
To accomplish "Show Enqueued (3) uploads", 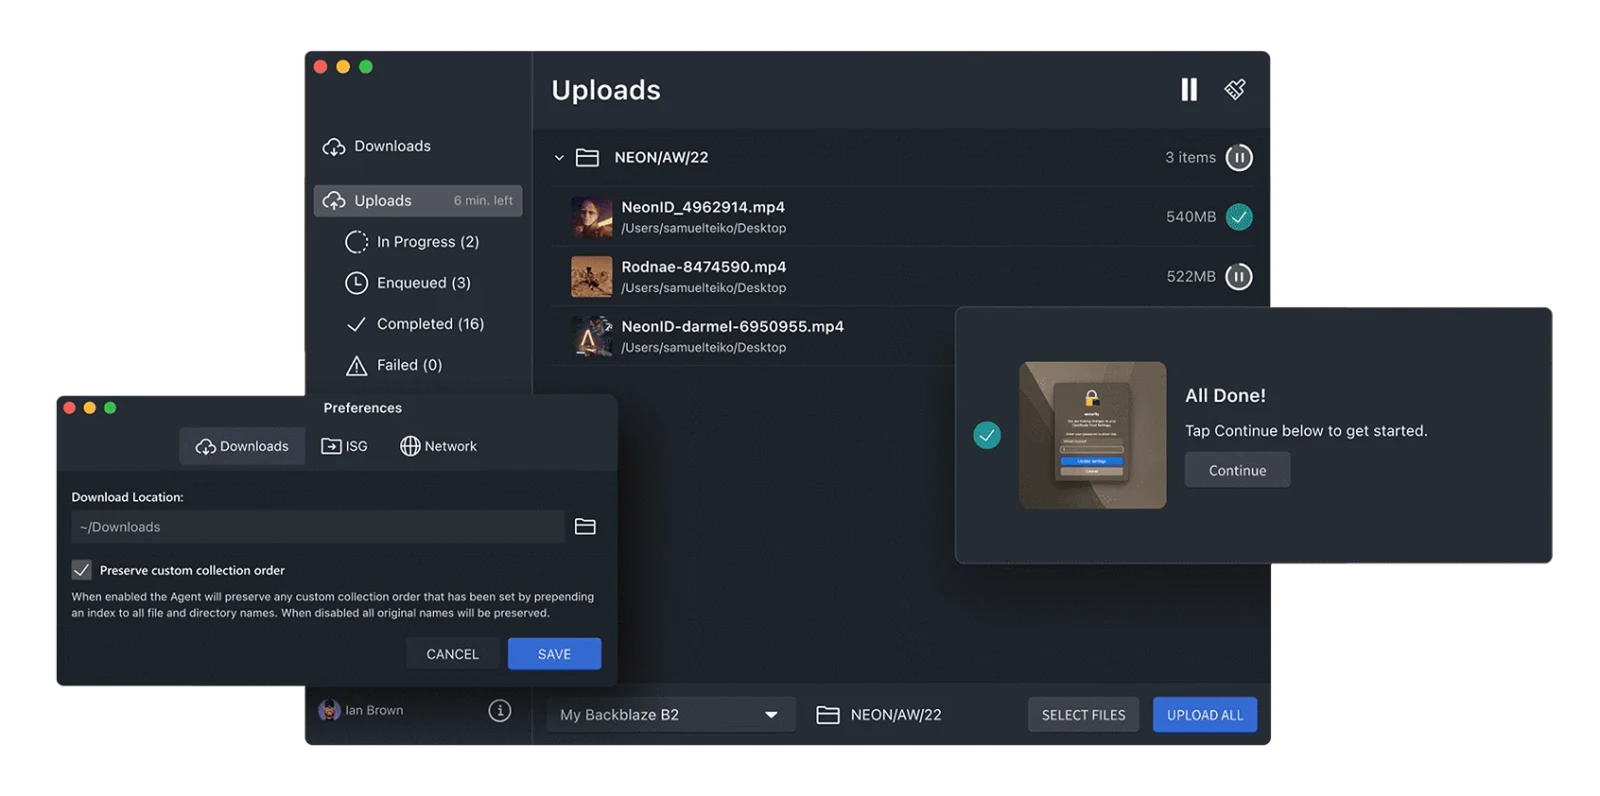I will (423, 283).
